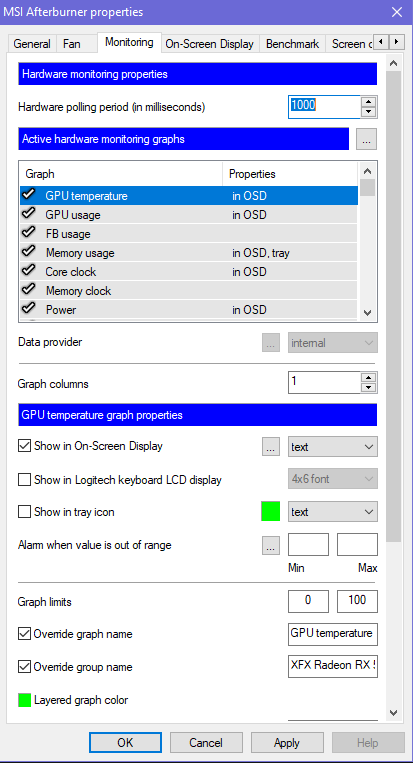The width and height of the screenshot is (413, 763).
Task: Decrease the graph columns value
Action: pos(370,388)
